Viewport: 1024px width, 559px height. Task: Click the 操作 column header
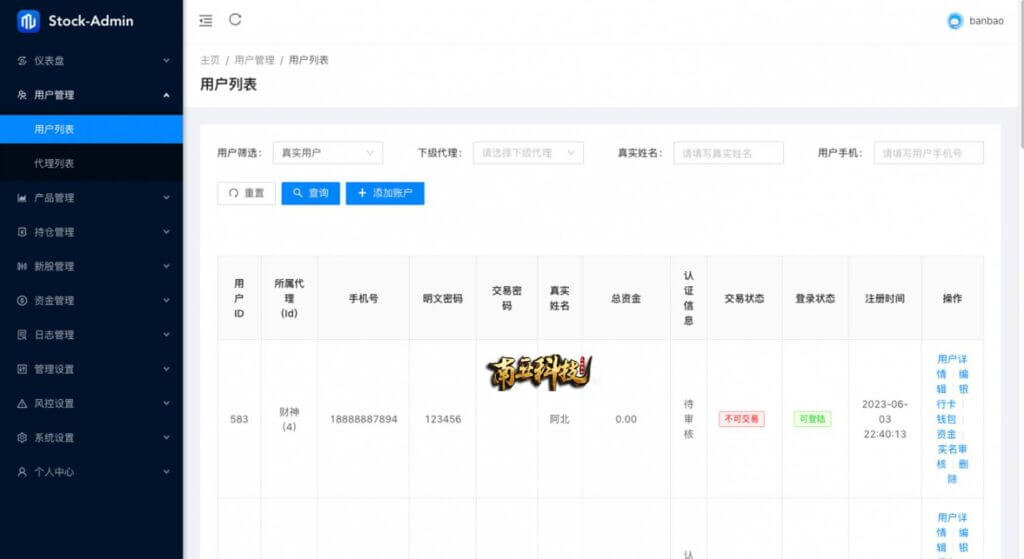pyautogui.click(x=952, y=298)
